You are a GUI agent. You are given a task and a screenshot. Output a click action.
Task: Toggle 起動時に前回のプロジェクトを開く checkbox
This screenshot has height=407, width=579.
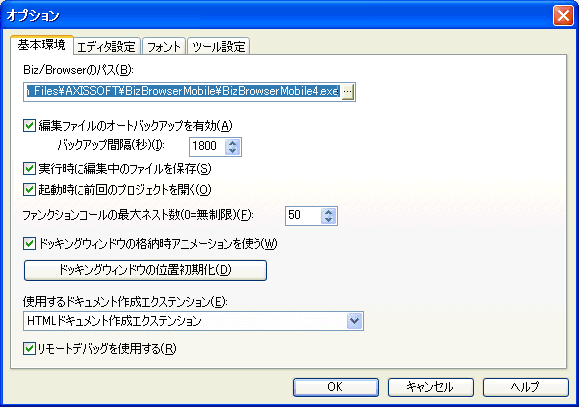coord(29,190)
